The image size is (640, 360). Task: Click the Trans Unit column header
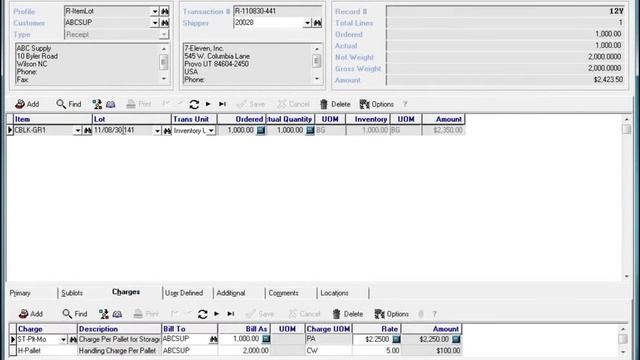(x=194, y=119)
